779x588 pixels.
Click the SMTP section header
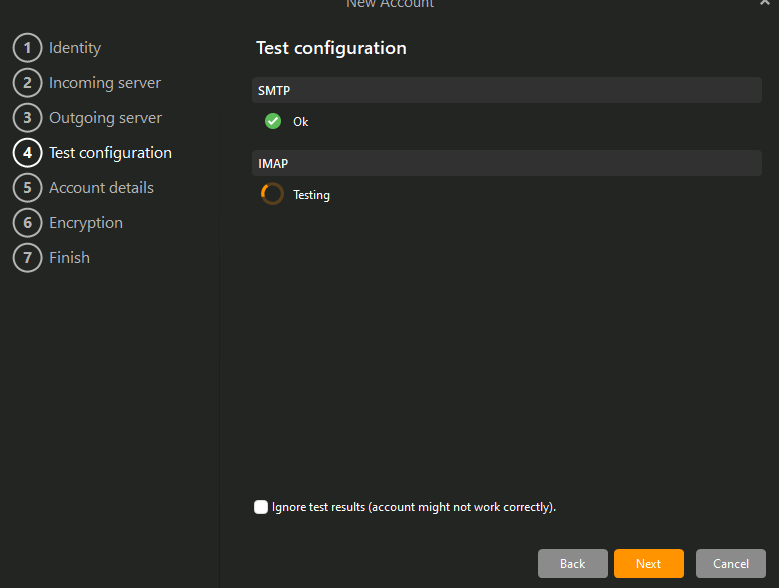point(507,90)
